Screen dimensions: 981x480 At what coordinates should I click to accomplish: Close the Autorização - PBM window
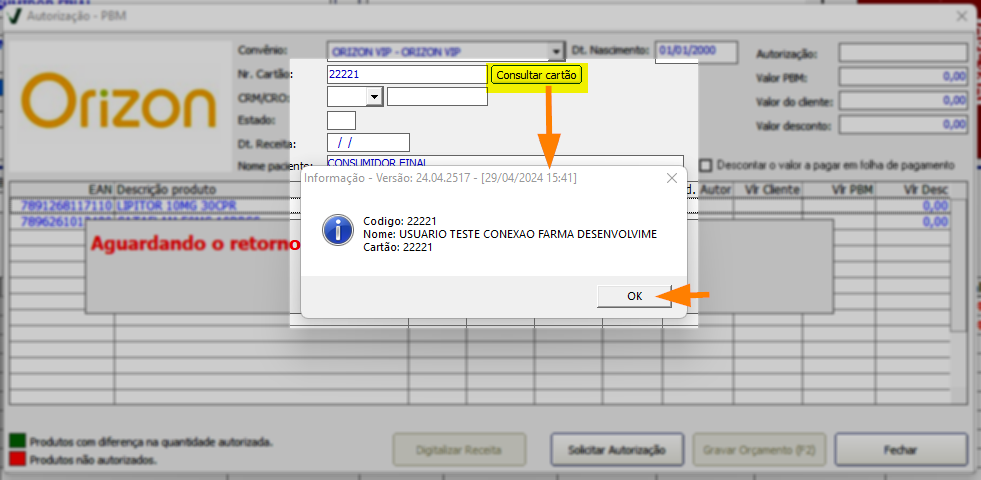(x=962, y=16)
